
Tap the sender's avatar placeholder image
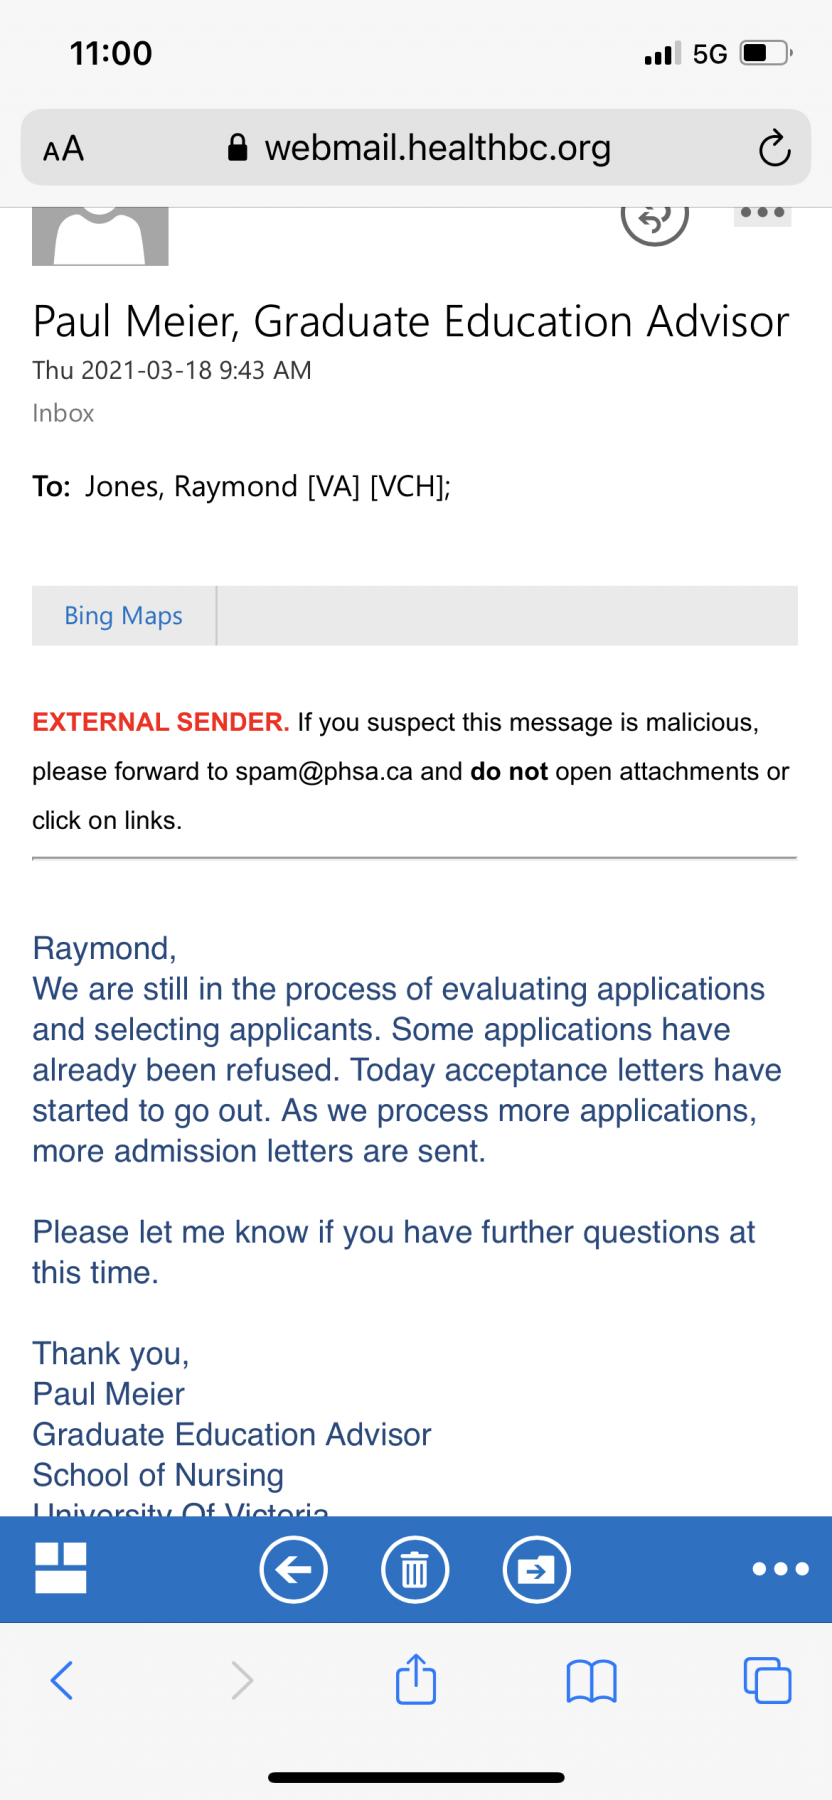point(100,236)
